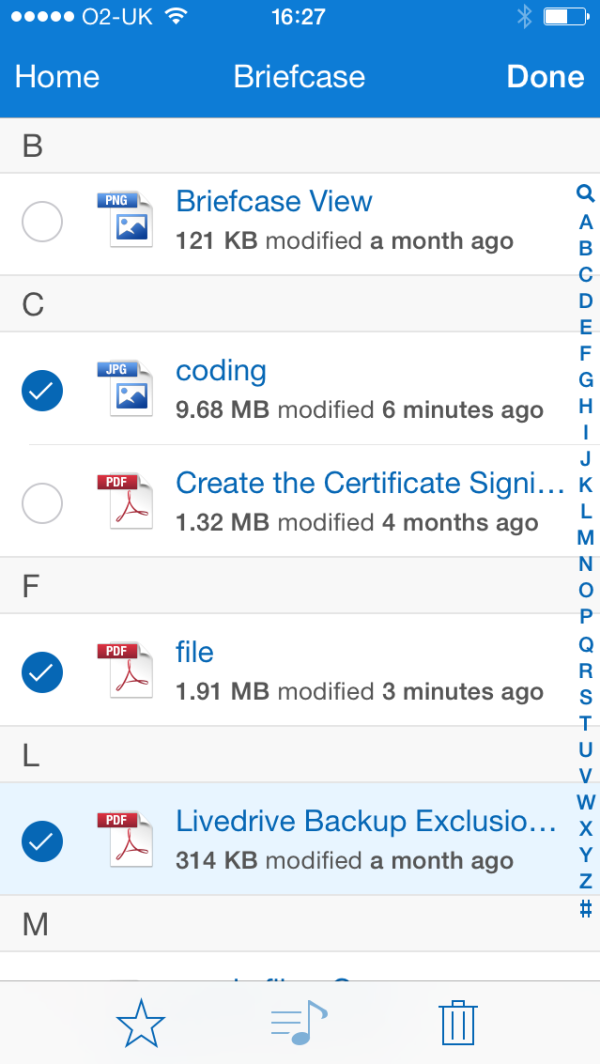Jump to letter S in the alphabet index

pyautogui.click(x=585, y=696)
